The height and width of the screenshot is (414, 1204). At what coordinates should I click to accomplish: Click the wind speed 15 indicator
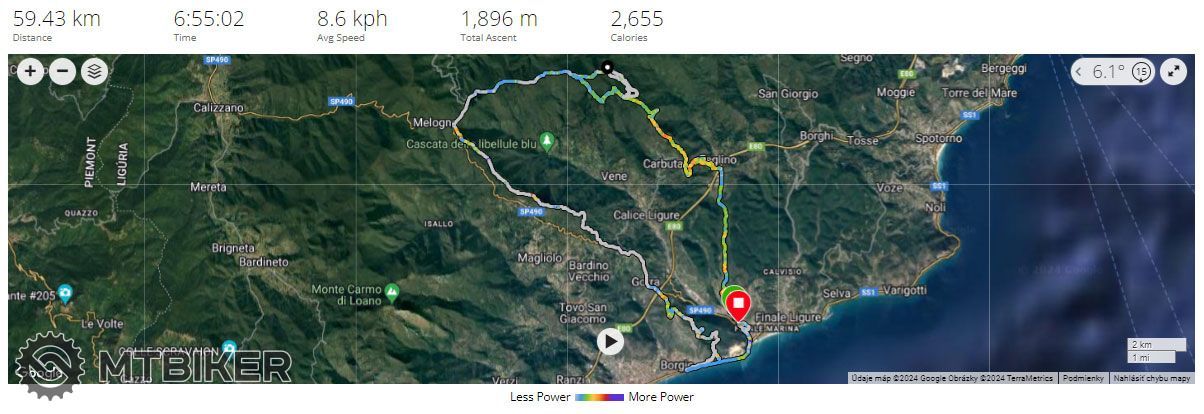point(1142,72)
